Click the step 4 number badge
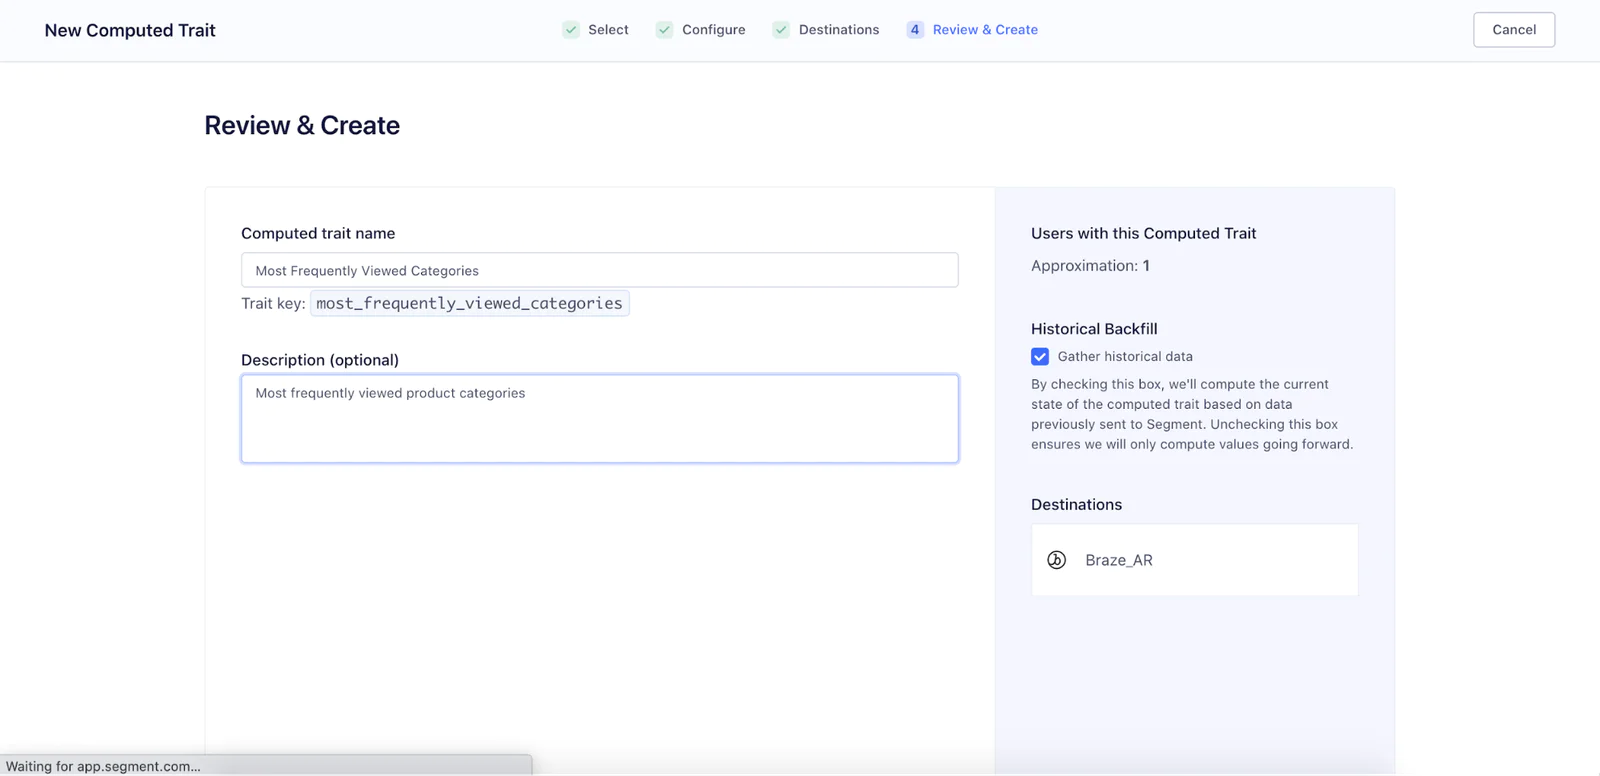This screenshot has width=1600, height=776. [x=914, y=30]
